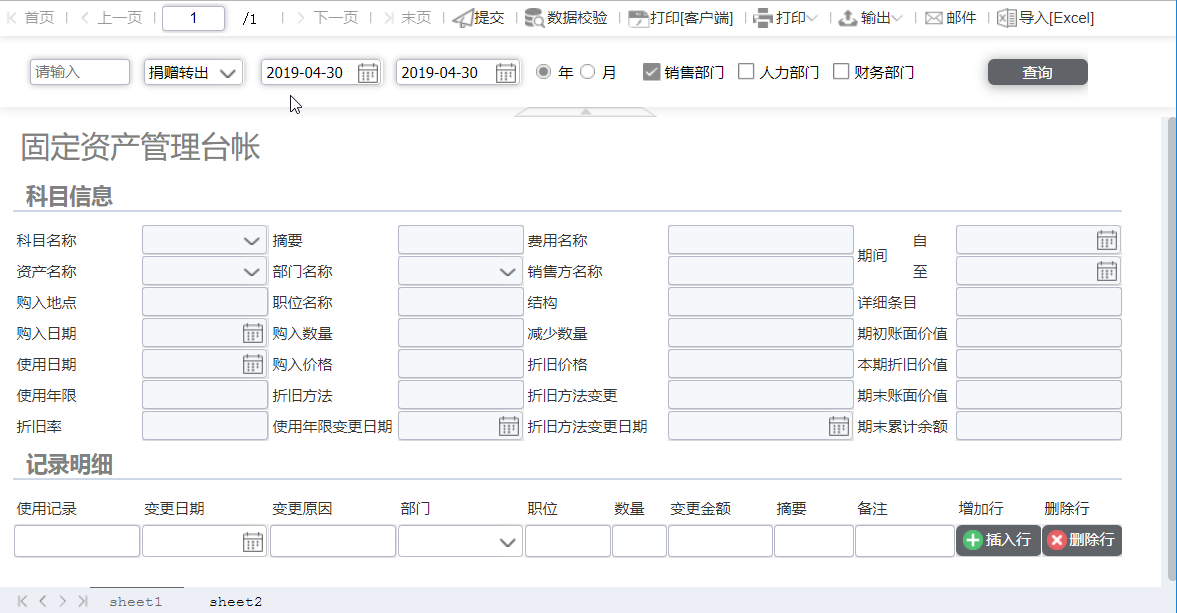Select the 年 radio button
The image size is (1177, 613).
tap(543, 72)
